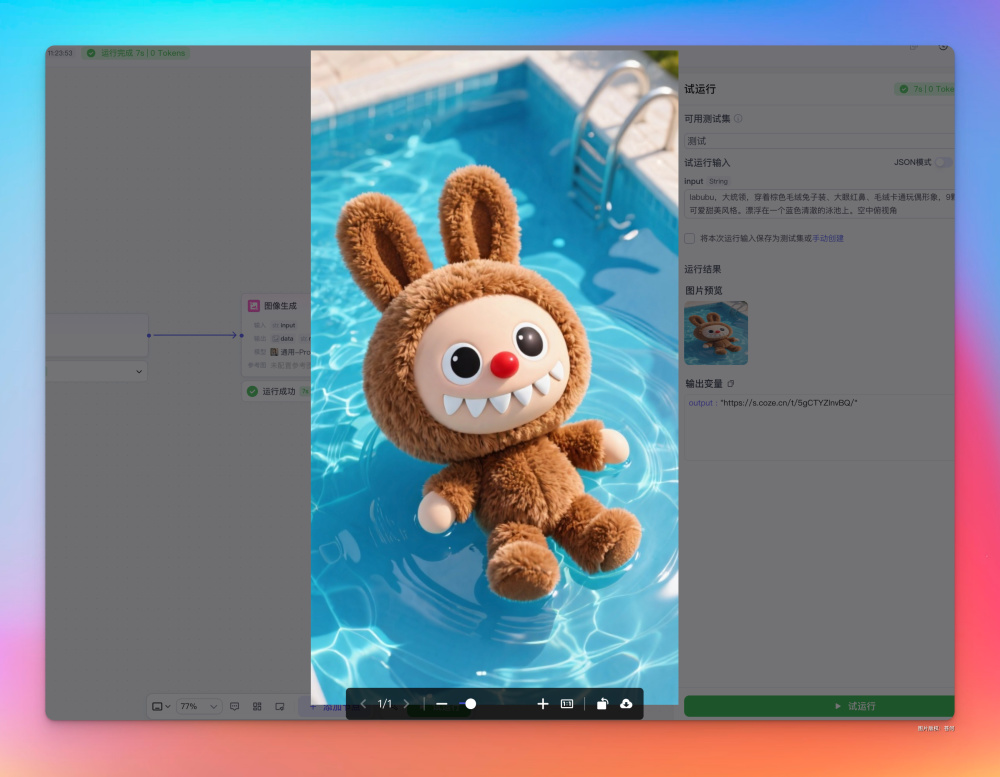
Task: Click the 试运行 panel heading
Action: click(700, 89)
